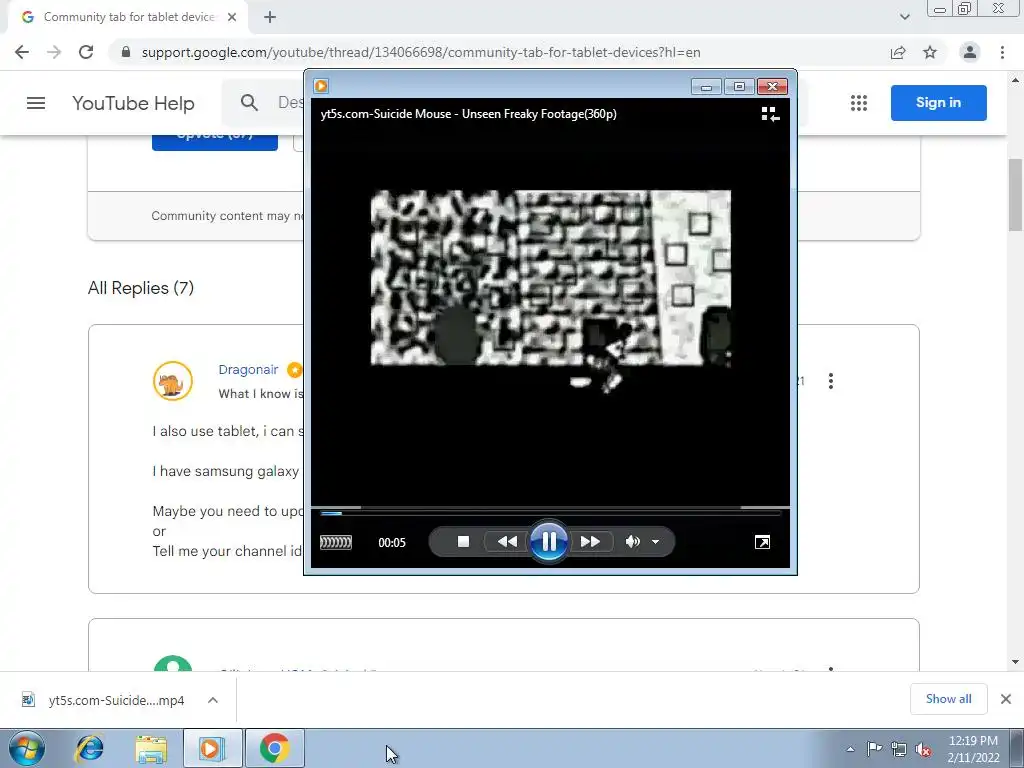Close the Community tab browser tab
Image resolution: width=1024 pixels, height=768 pixels.
[232, 17]
